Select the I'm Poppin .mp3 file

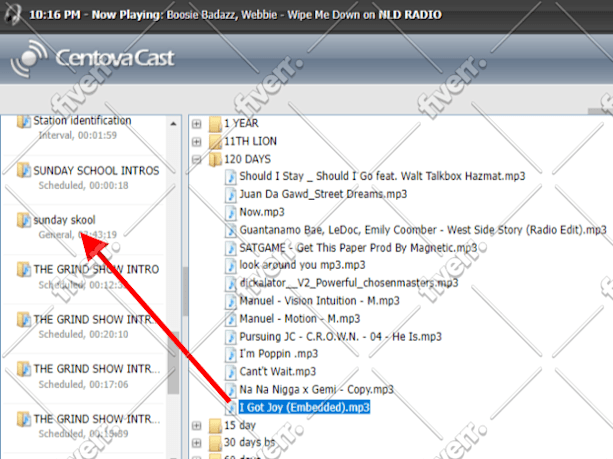point(279,353)
